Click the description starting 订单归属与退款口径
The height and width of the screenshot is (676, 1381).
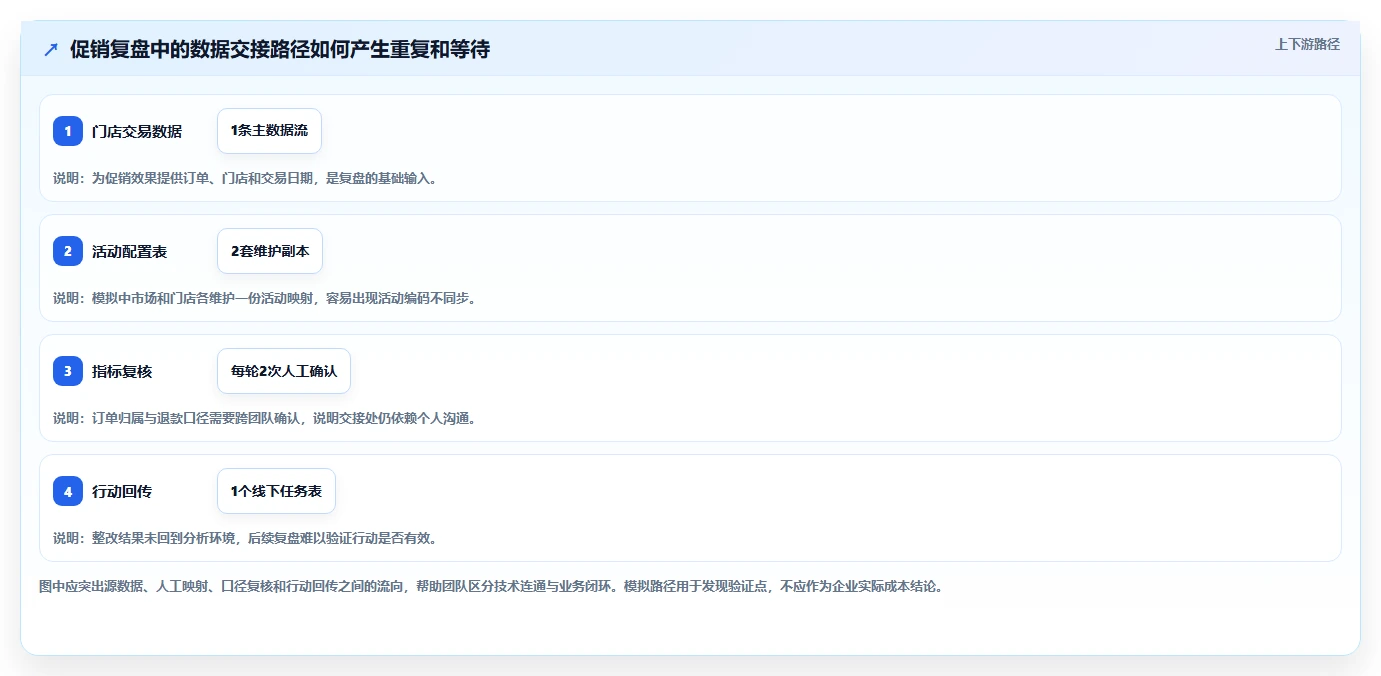[x=264, y=418]
